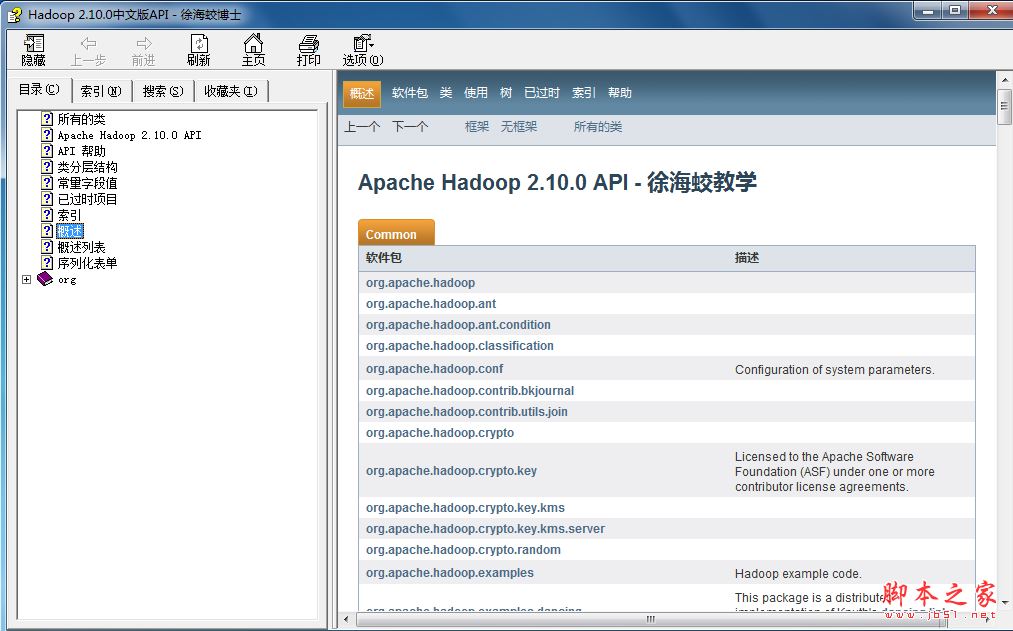Expand the org tree node
1013x631 pixels.
coord(26,279)
